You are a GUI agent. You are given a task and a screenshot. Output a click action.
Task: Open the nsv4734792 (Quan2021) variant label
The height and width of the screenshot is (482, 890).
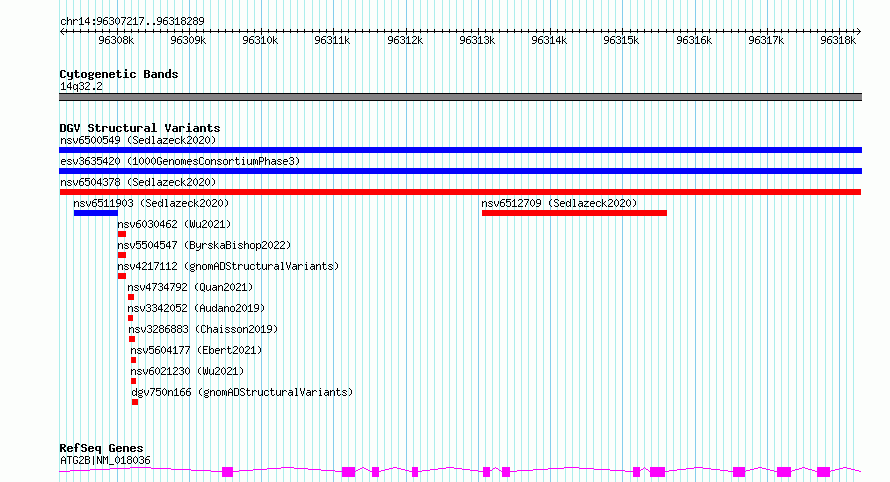(x=190, y=287)
